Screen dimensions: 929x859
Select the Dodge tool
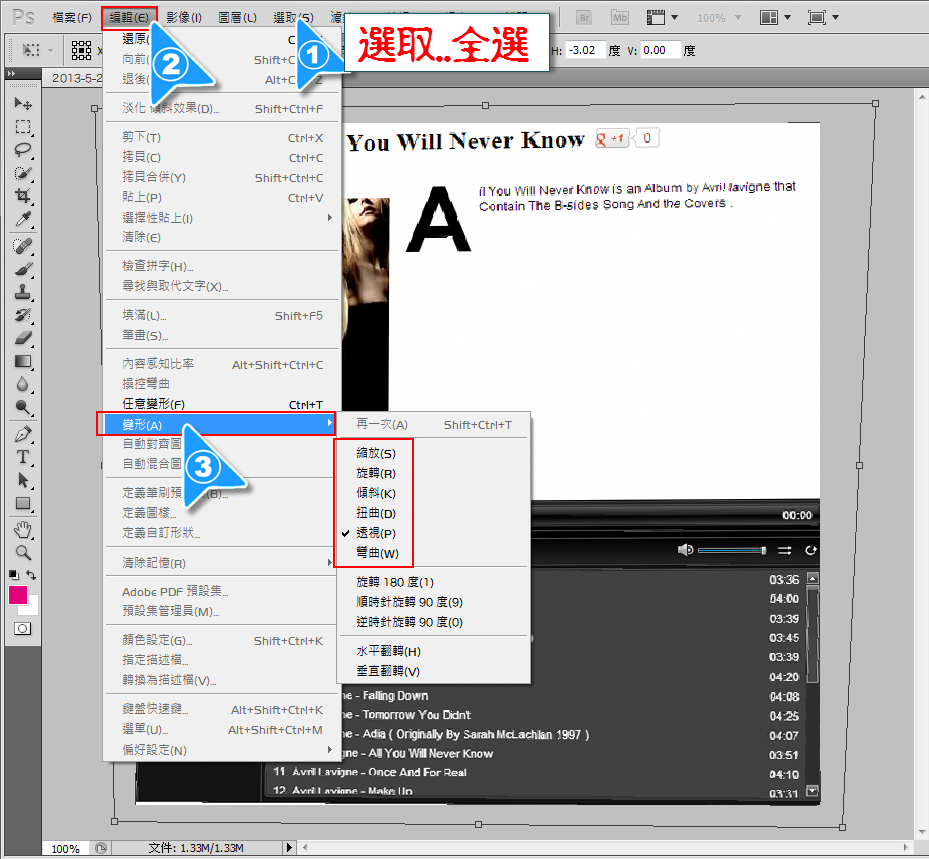23,408
